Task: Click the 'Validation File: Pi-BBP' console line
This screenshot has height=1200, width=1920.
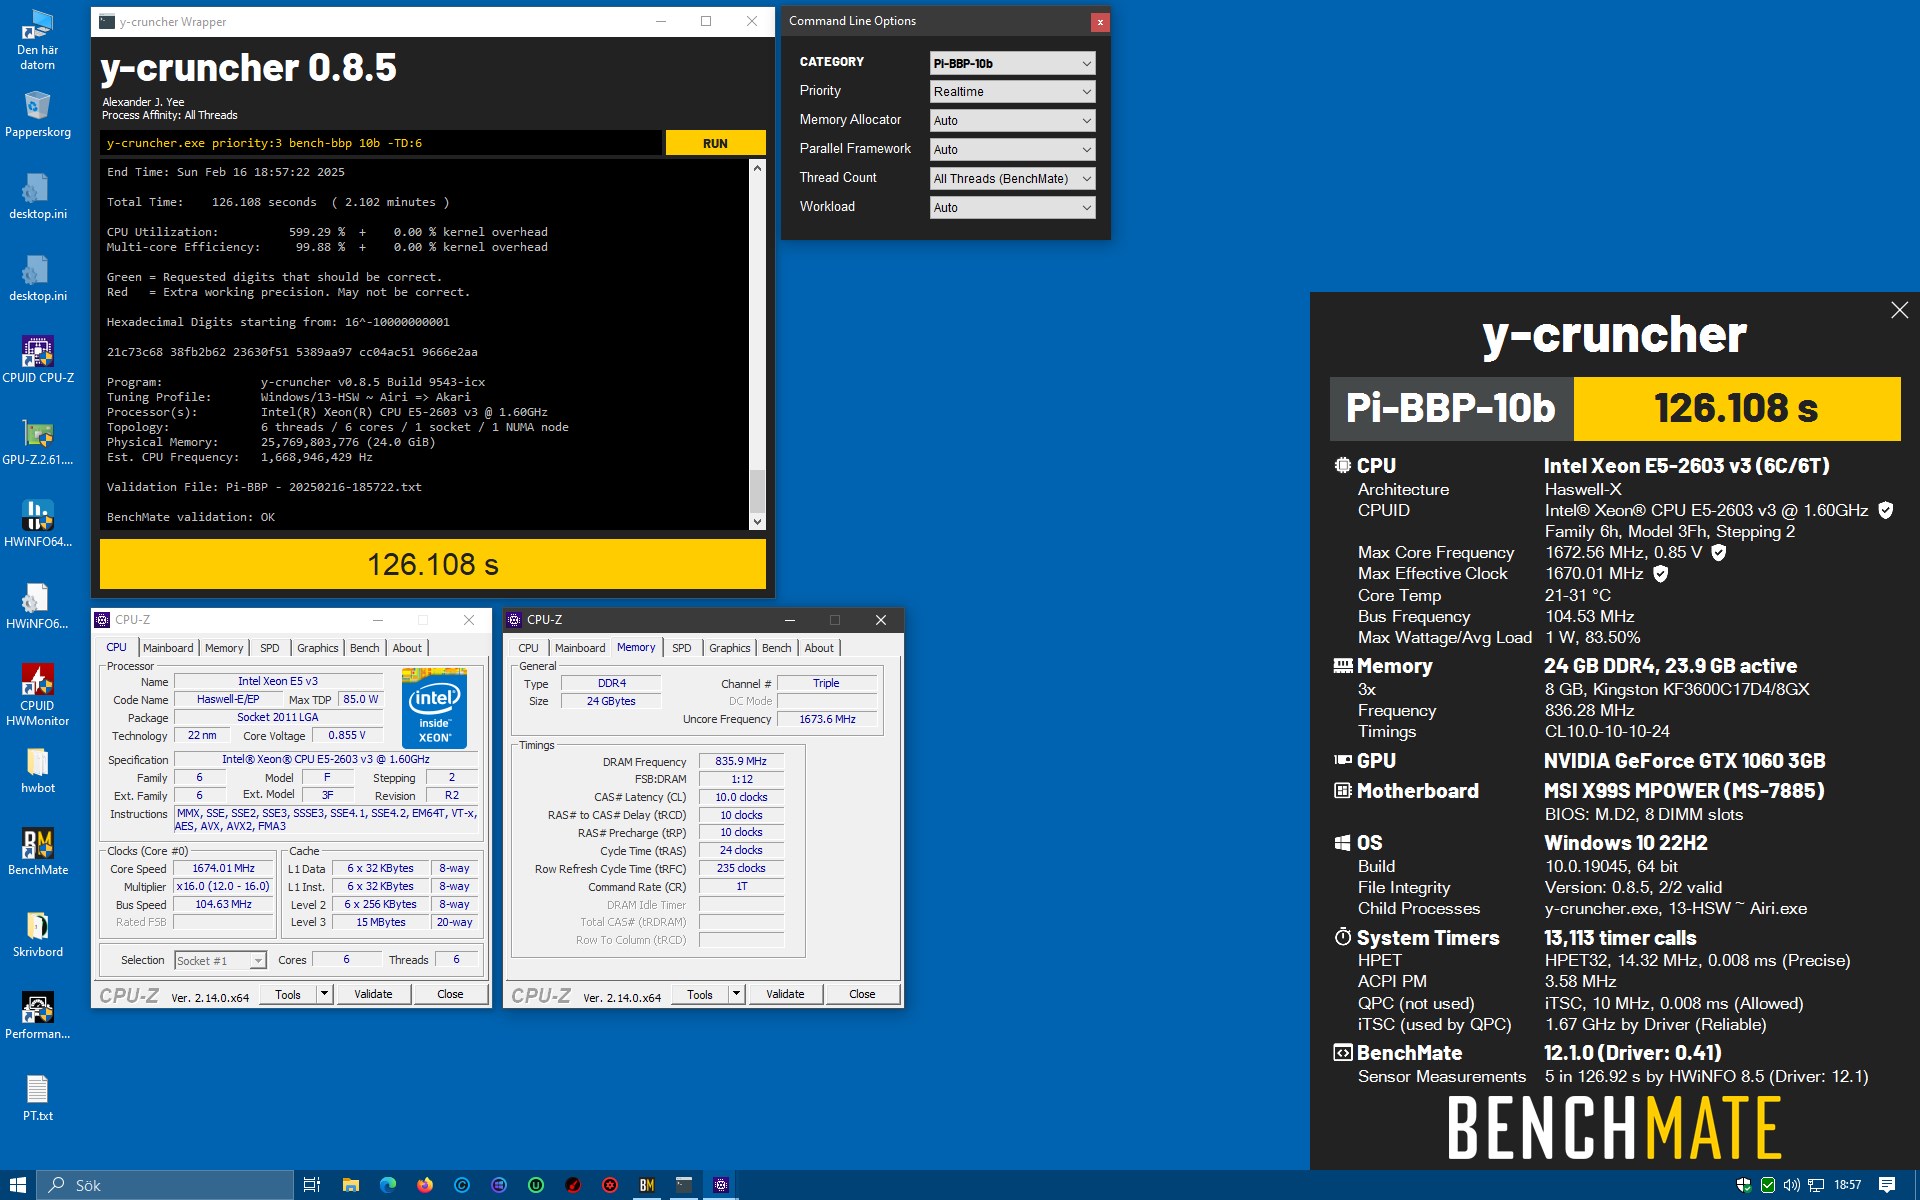Action: [x=264, y=487]
